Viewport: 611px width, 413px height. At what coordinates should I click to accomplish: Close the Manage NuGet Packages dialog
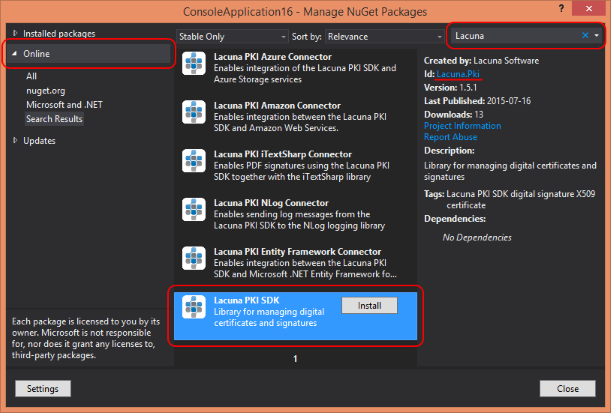point(567,388)
